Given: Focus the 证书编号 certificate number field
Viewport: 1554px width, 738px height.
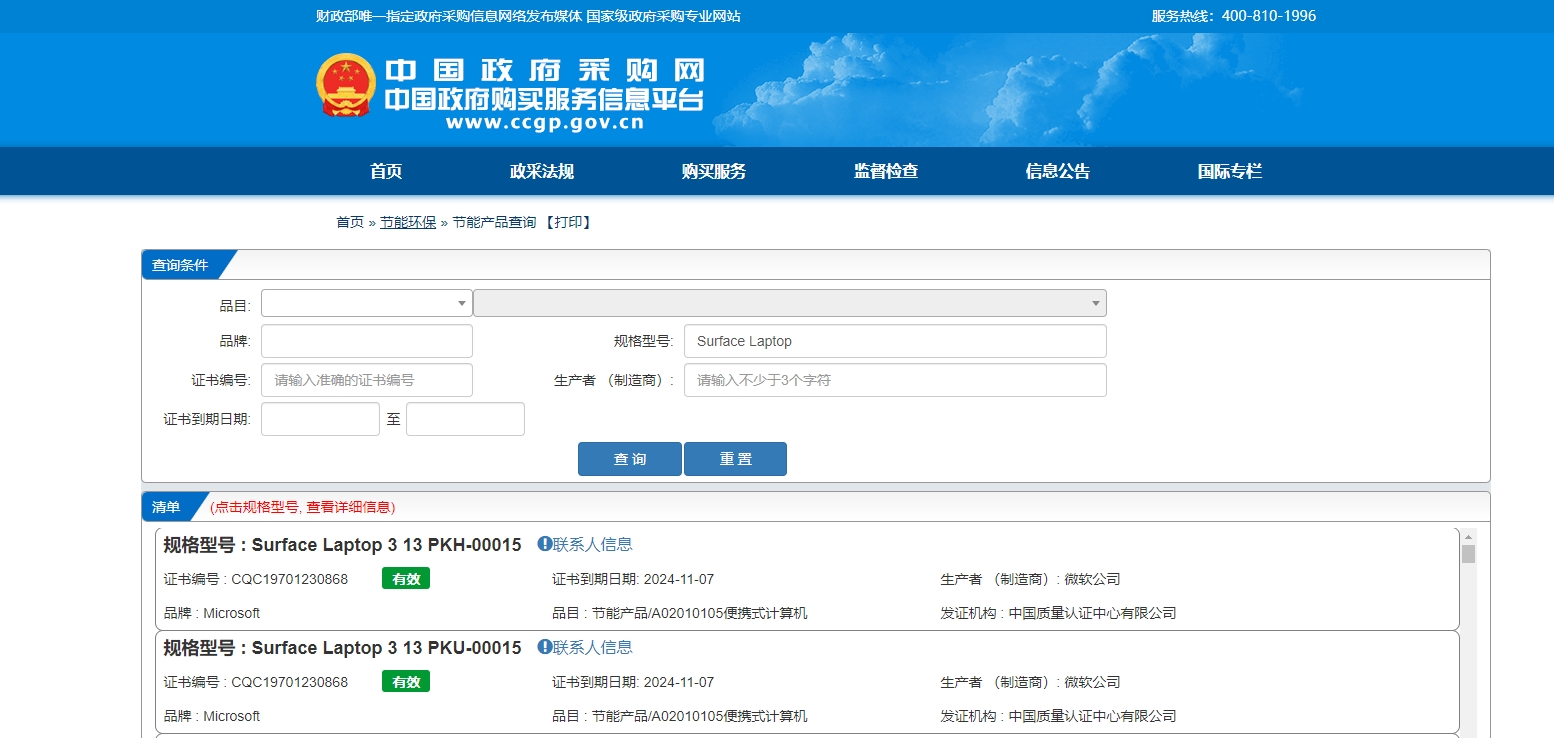Looking at the screenshot, I should tap(367, 380).
